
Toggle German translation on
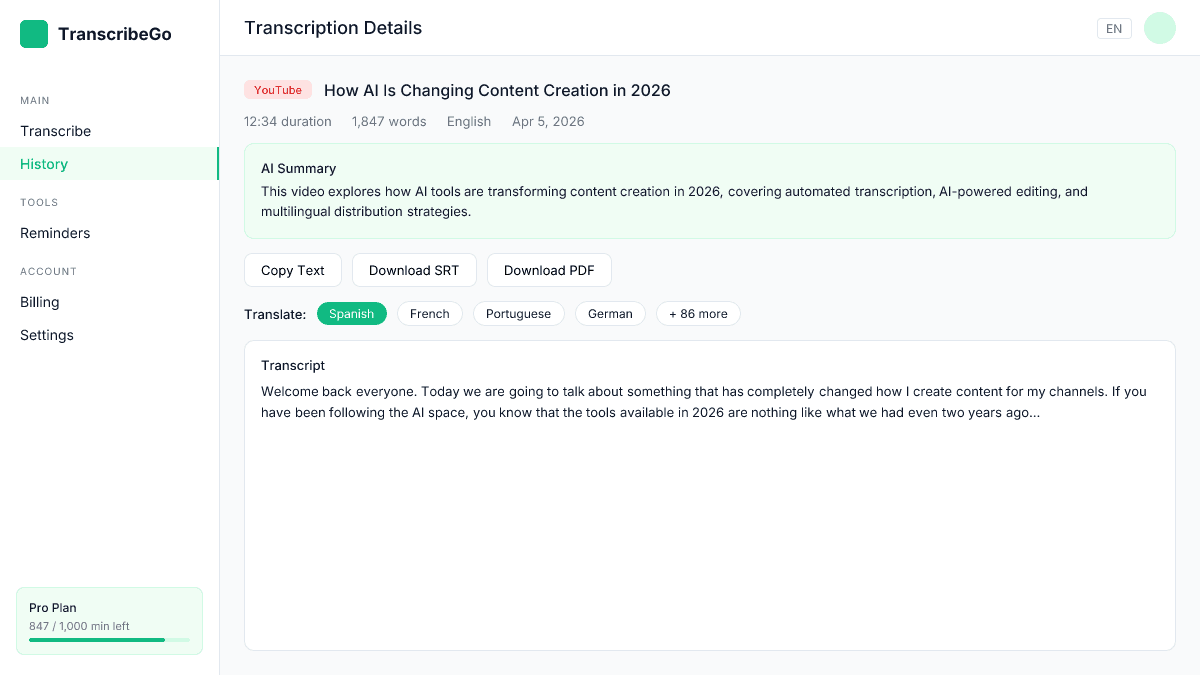(x=610, y=313)
